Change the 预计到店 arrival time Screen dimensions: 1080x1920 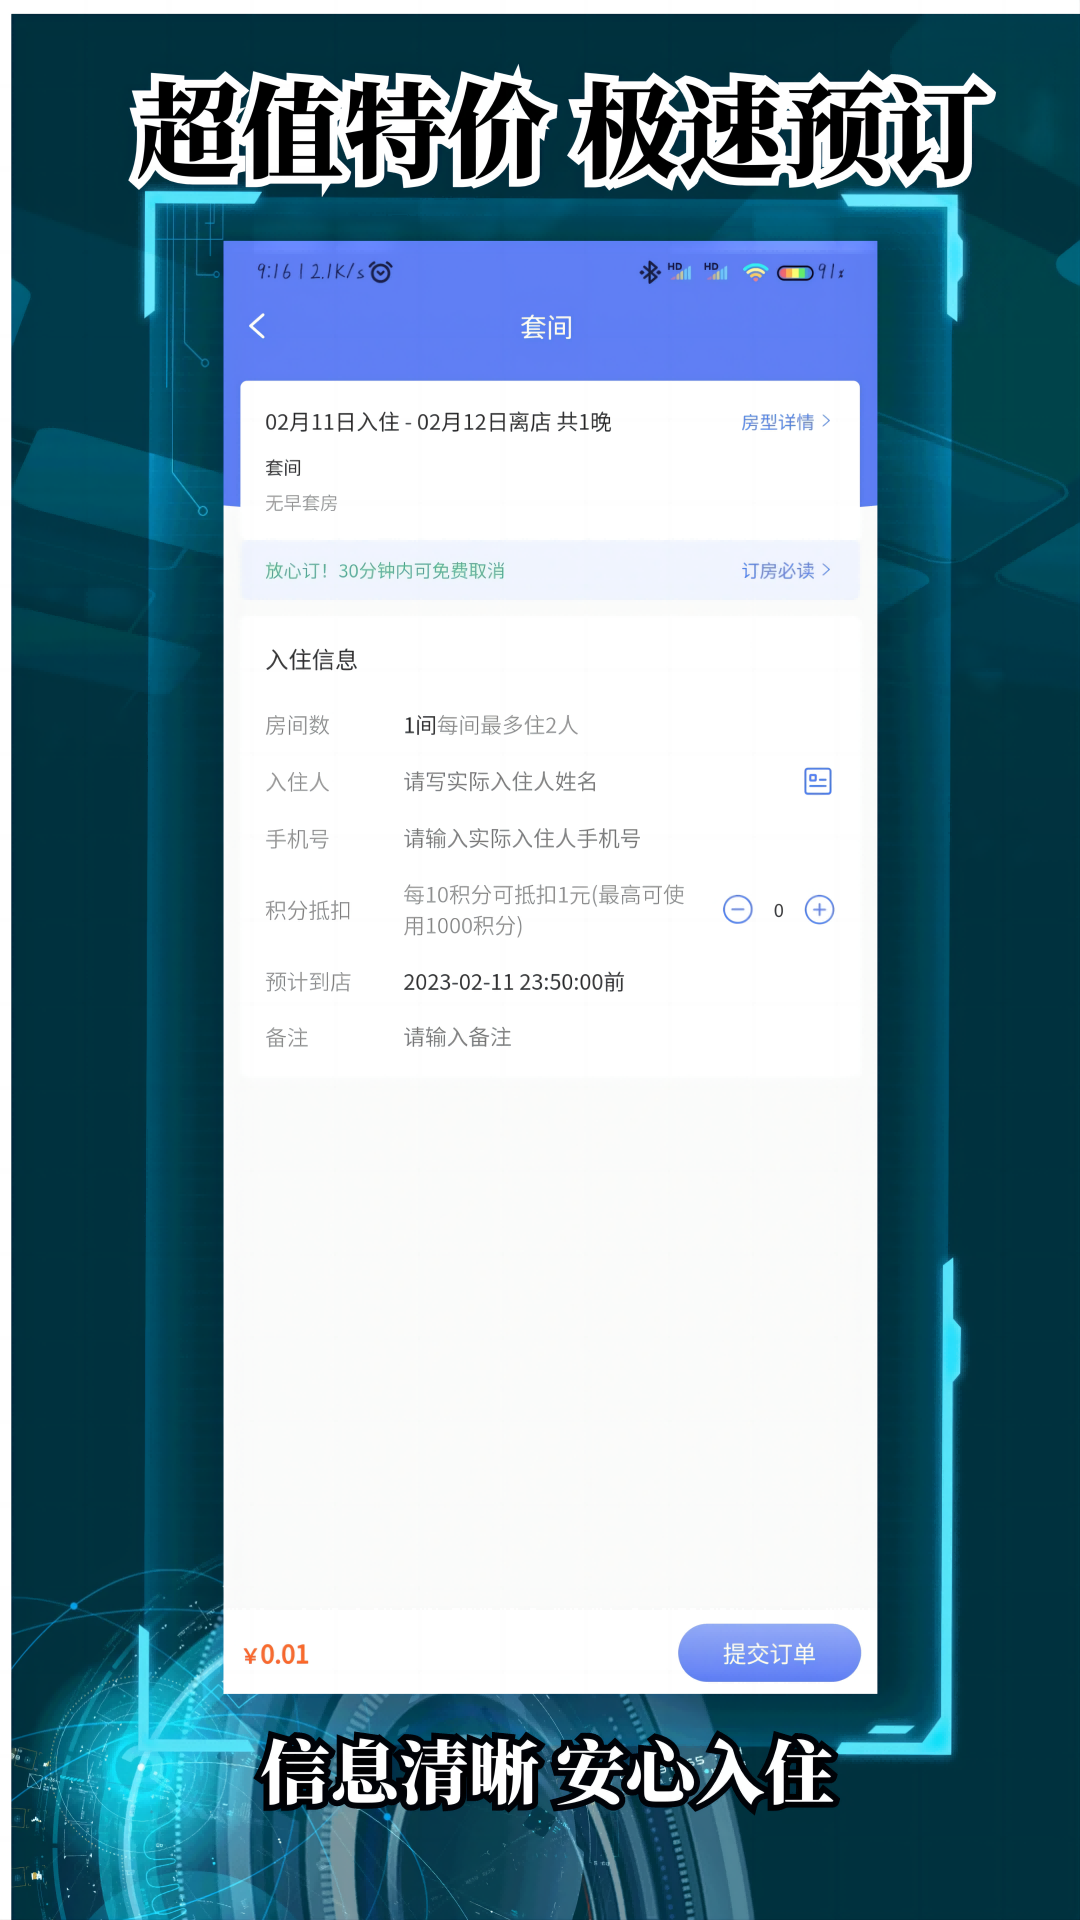click(514, 982)
